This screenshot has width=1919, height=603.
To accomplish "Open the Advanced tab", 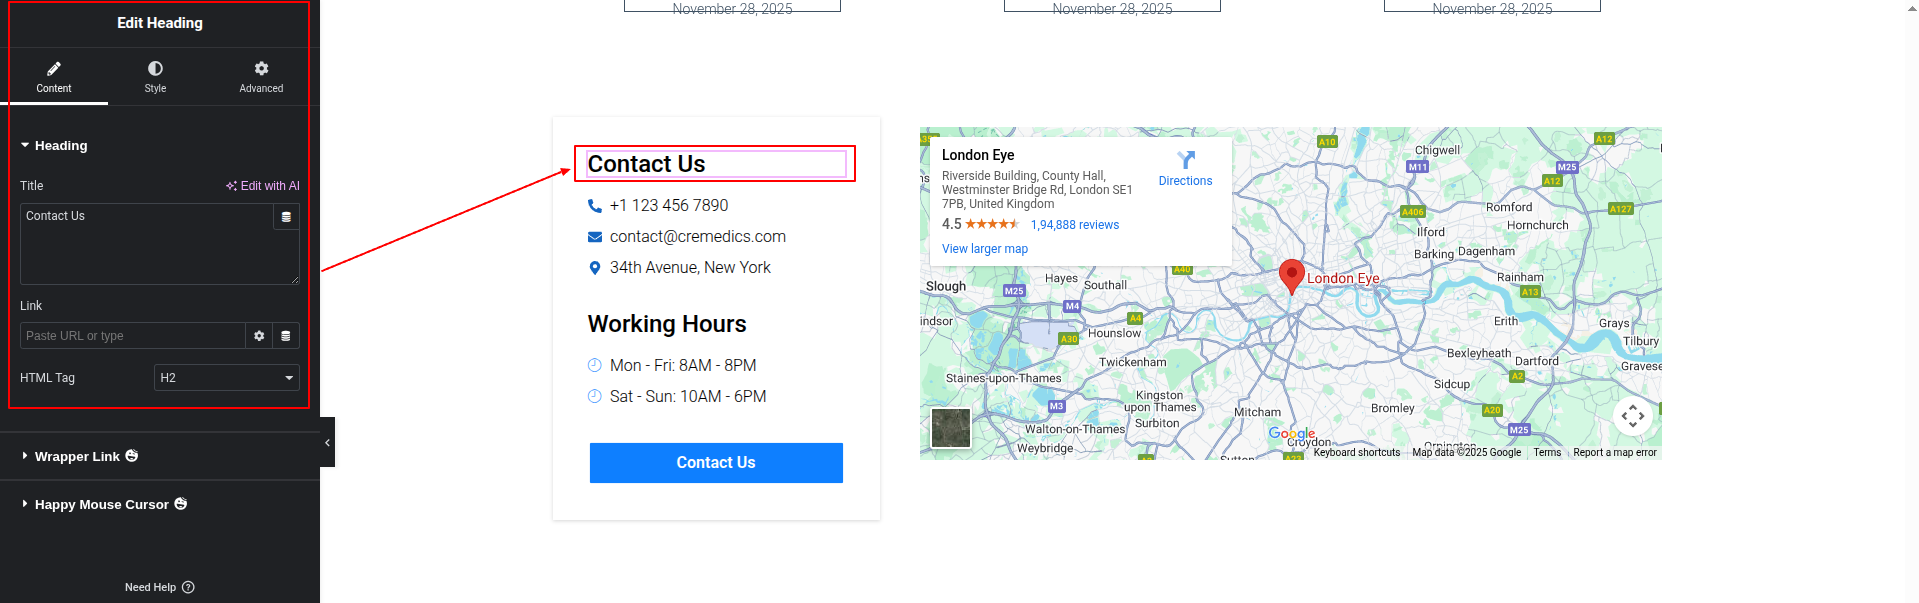I will [261, 77].
